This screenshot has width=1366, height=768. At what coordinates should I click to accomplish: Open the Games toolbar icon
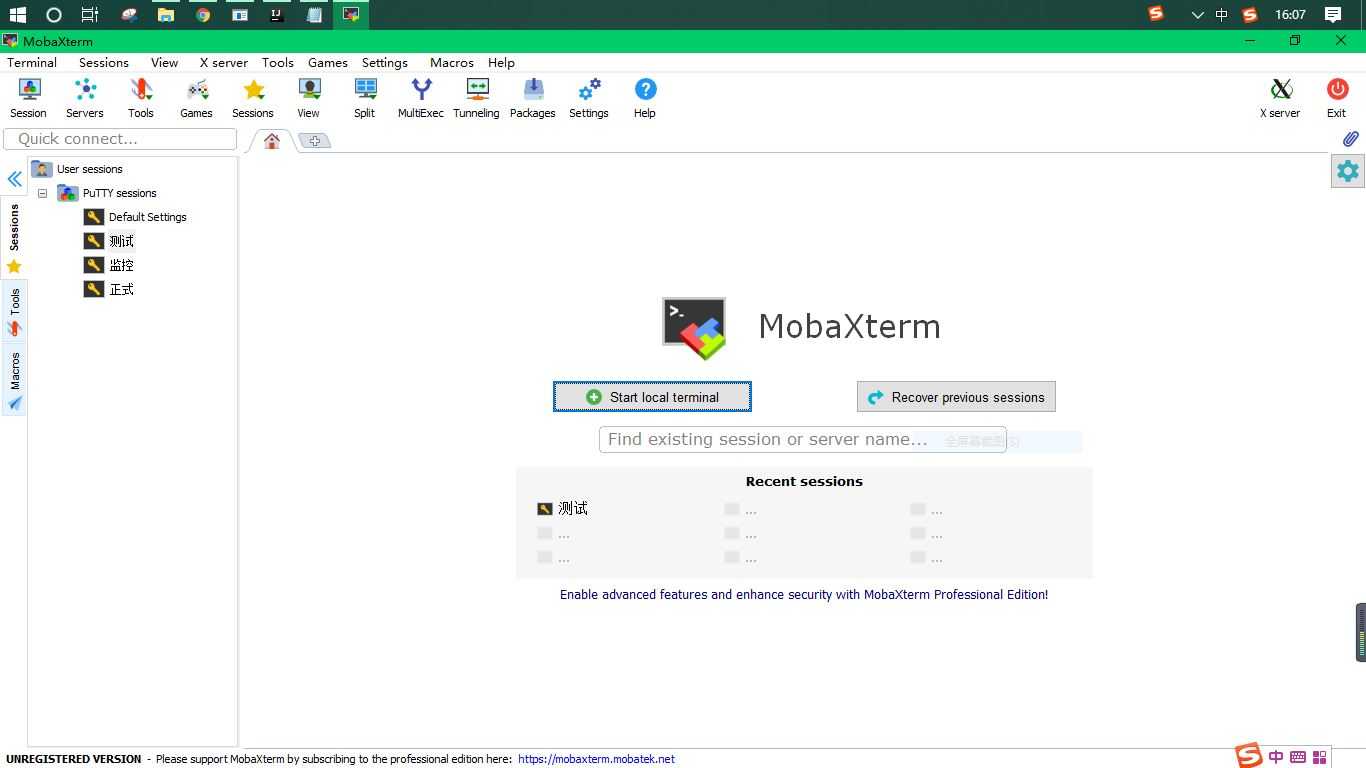click(x=196, y=98)
